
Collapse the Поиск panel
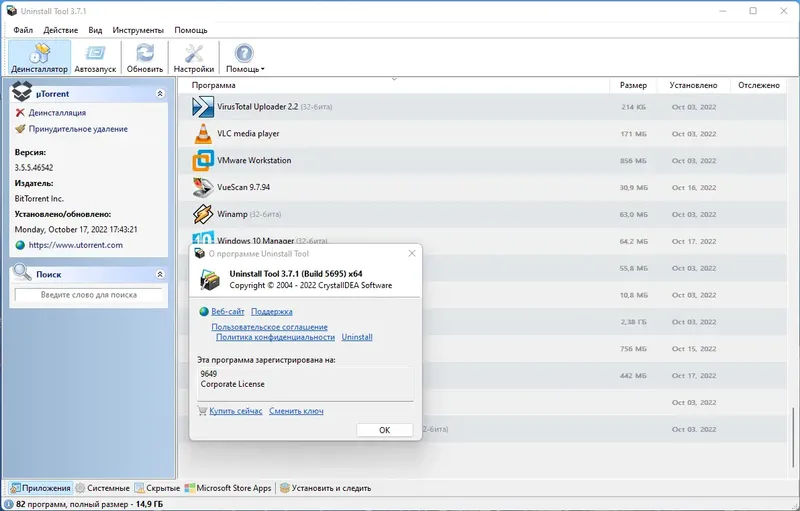(160, 274)
